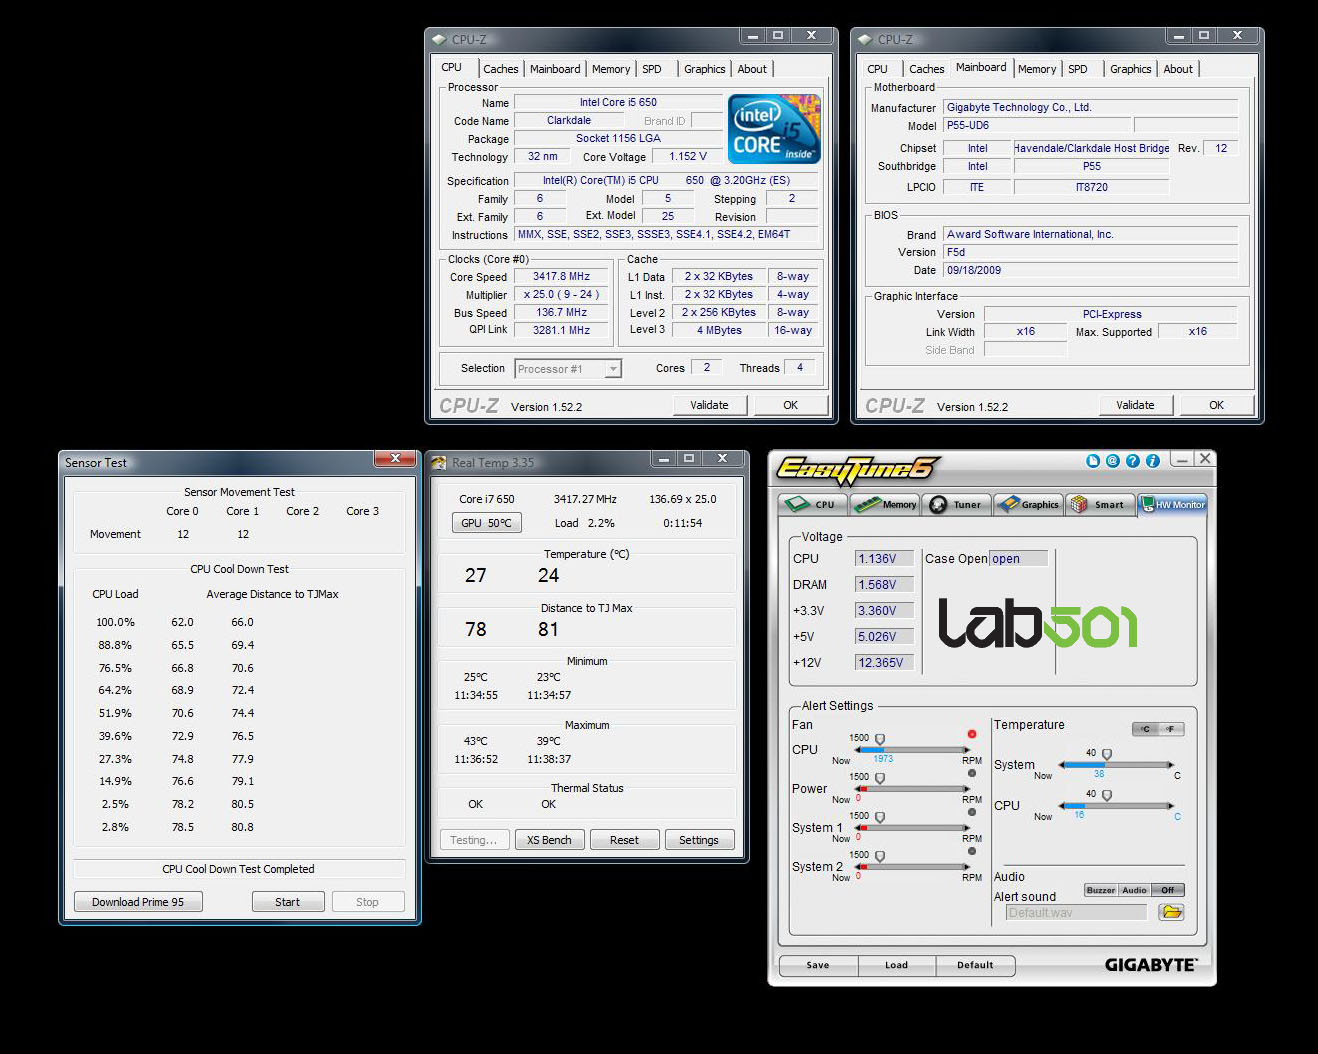Click the EasyTune6 @ web icon
The height and width of the screenshot is (1054, 1318).
pos(1112,461)
